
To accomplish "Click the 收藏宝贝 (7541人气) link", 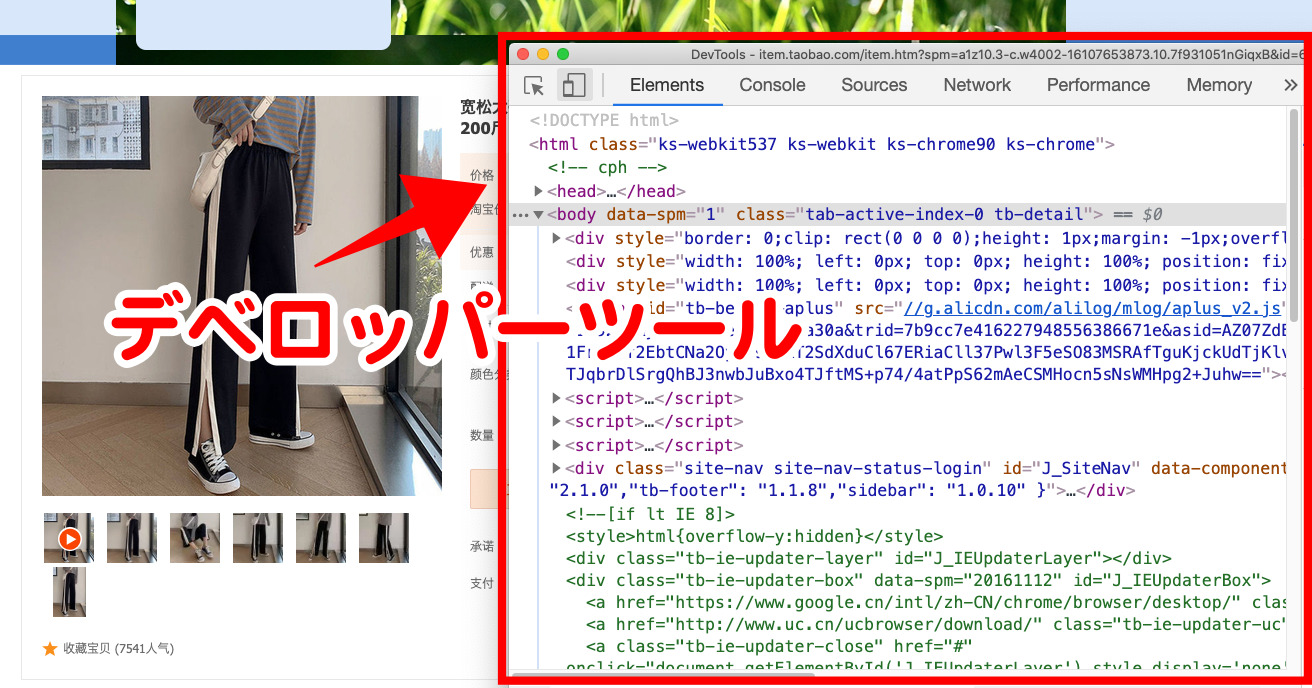I will 119,649.
